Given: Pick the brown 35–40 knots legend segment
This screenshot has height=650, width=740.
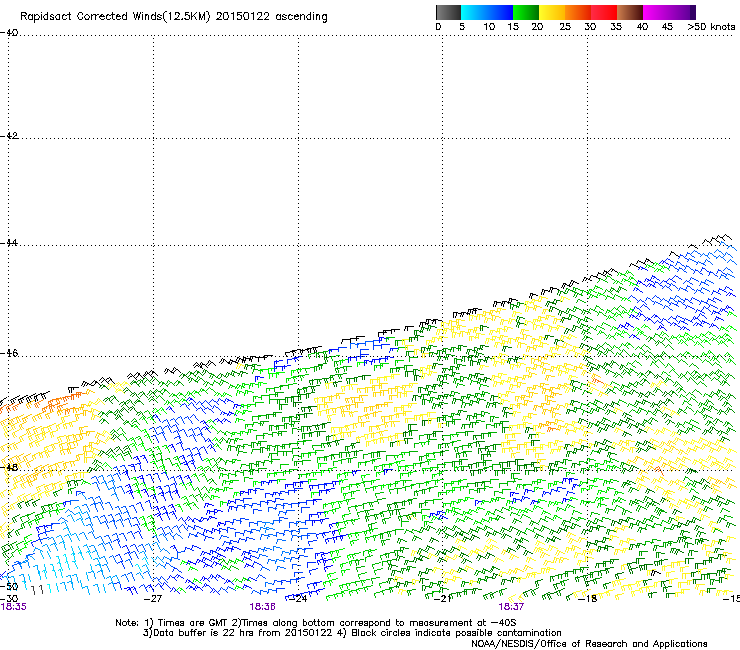Looking at the screenshot, I should pyautogui.click(x=630, y=12).
